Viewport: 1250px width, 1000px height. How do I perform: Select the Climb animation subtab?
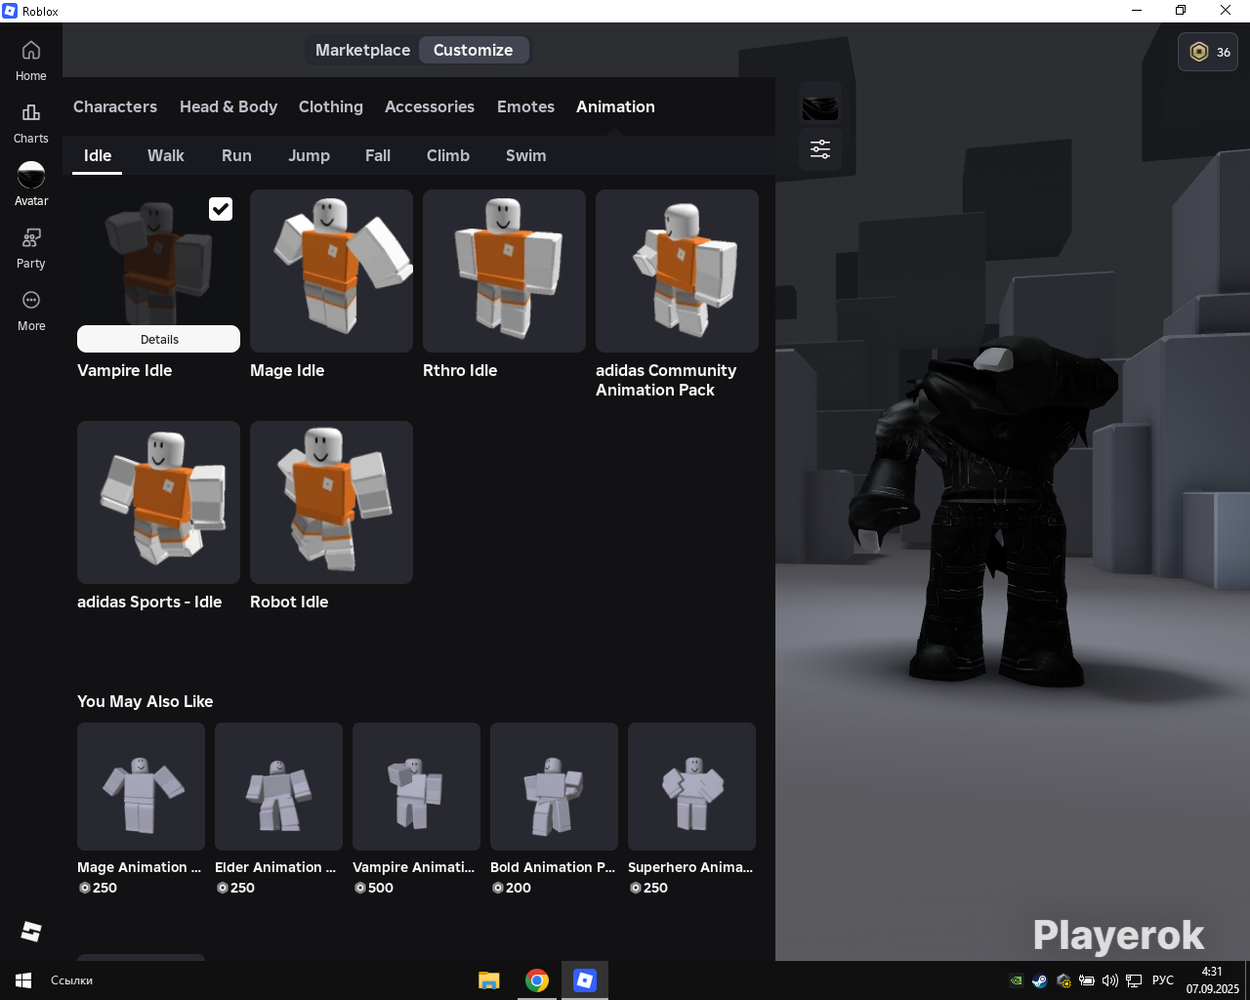pos(448,156)
